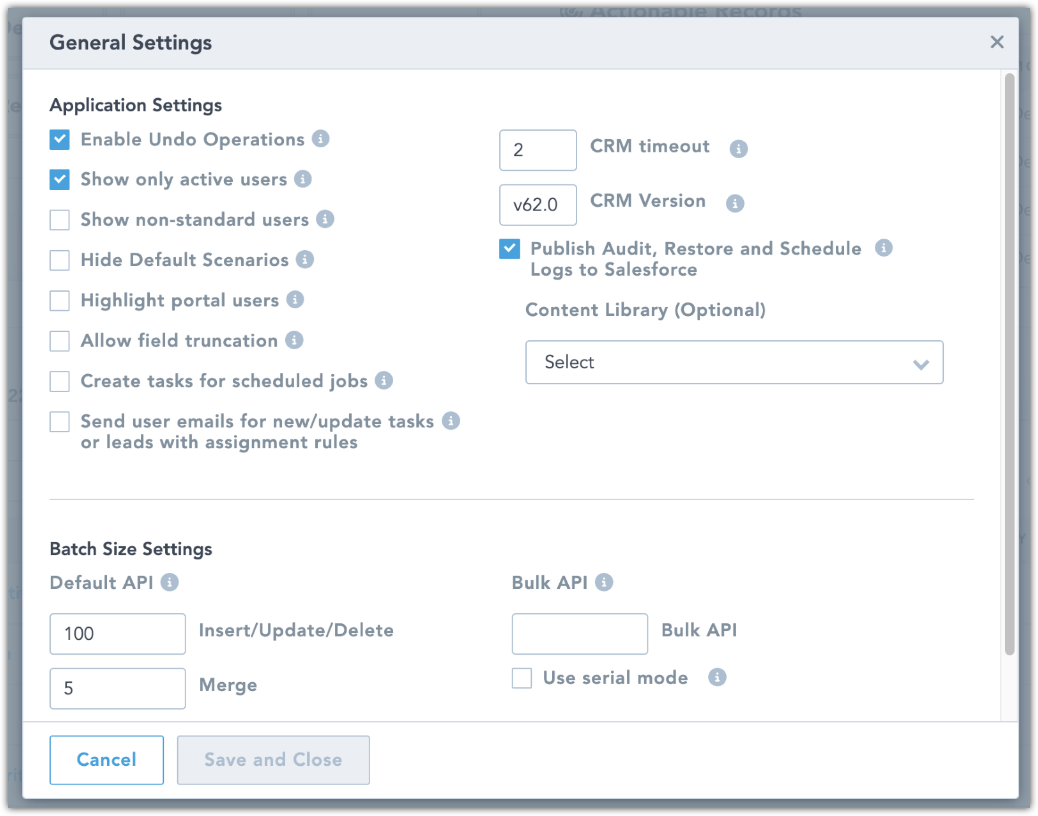Click the Cancel button

pyautogui.click(x=107, y=760)
